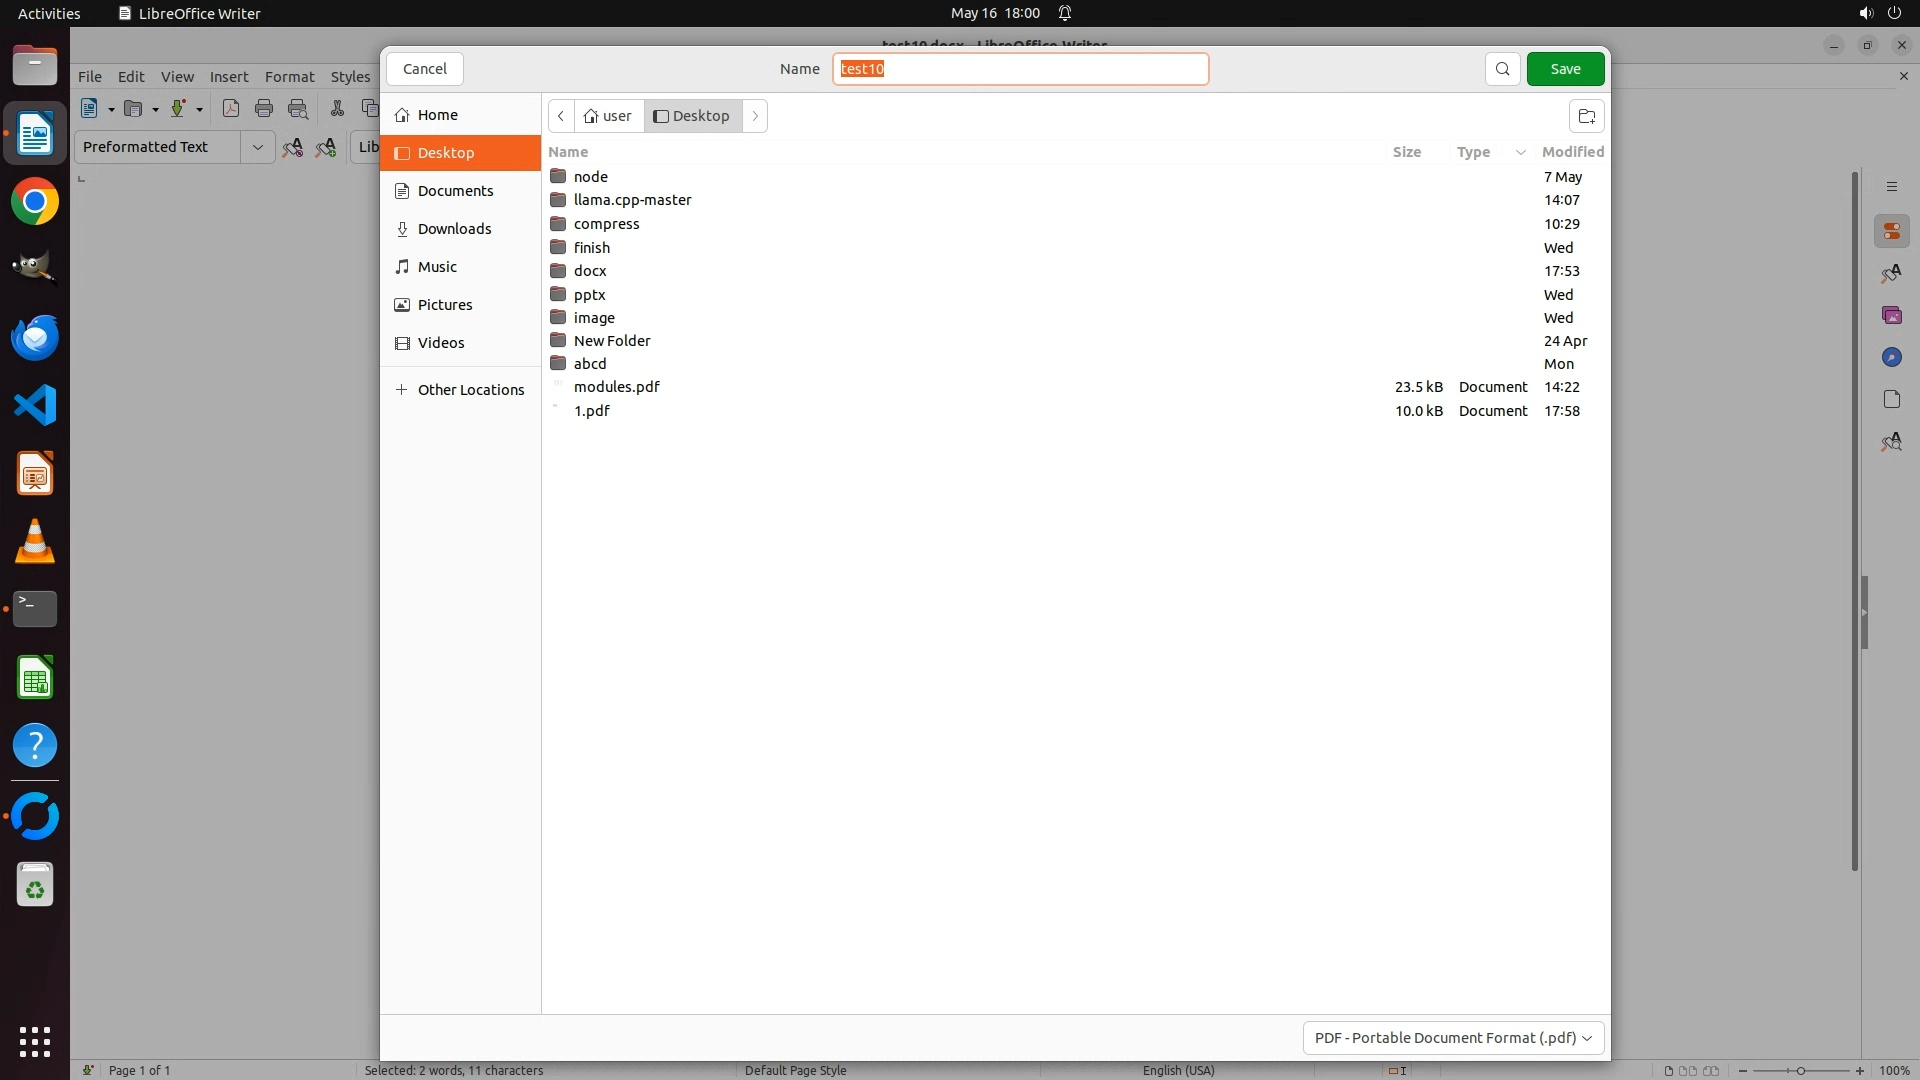Expand the Preformatted Text style dropdown
Image resolution: width=1920 pixels, height=1080 pixels.
coord(257,147)
